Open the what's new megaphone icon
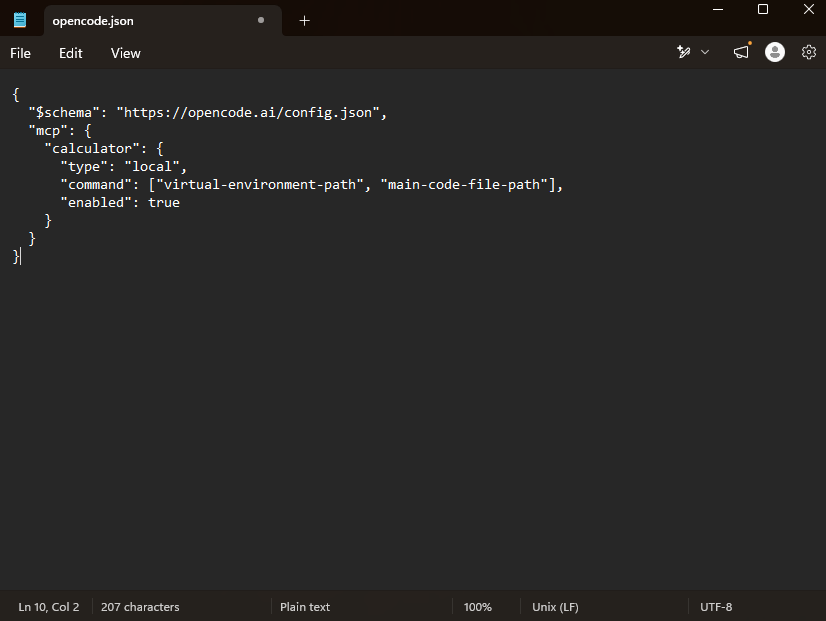This screenshot has width=826, height=621. pyautogui.click(x=741, y=52)
